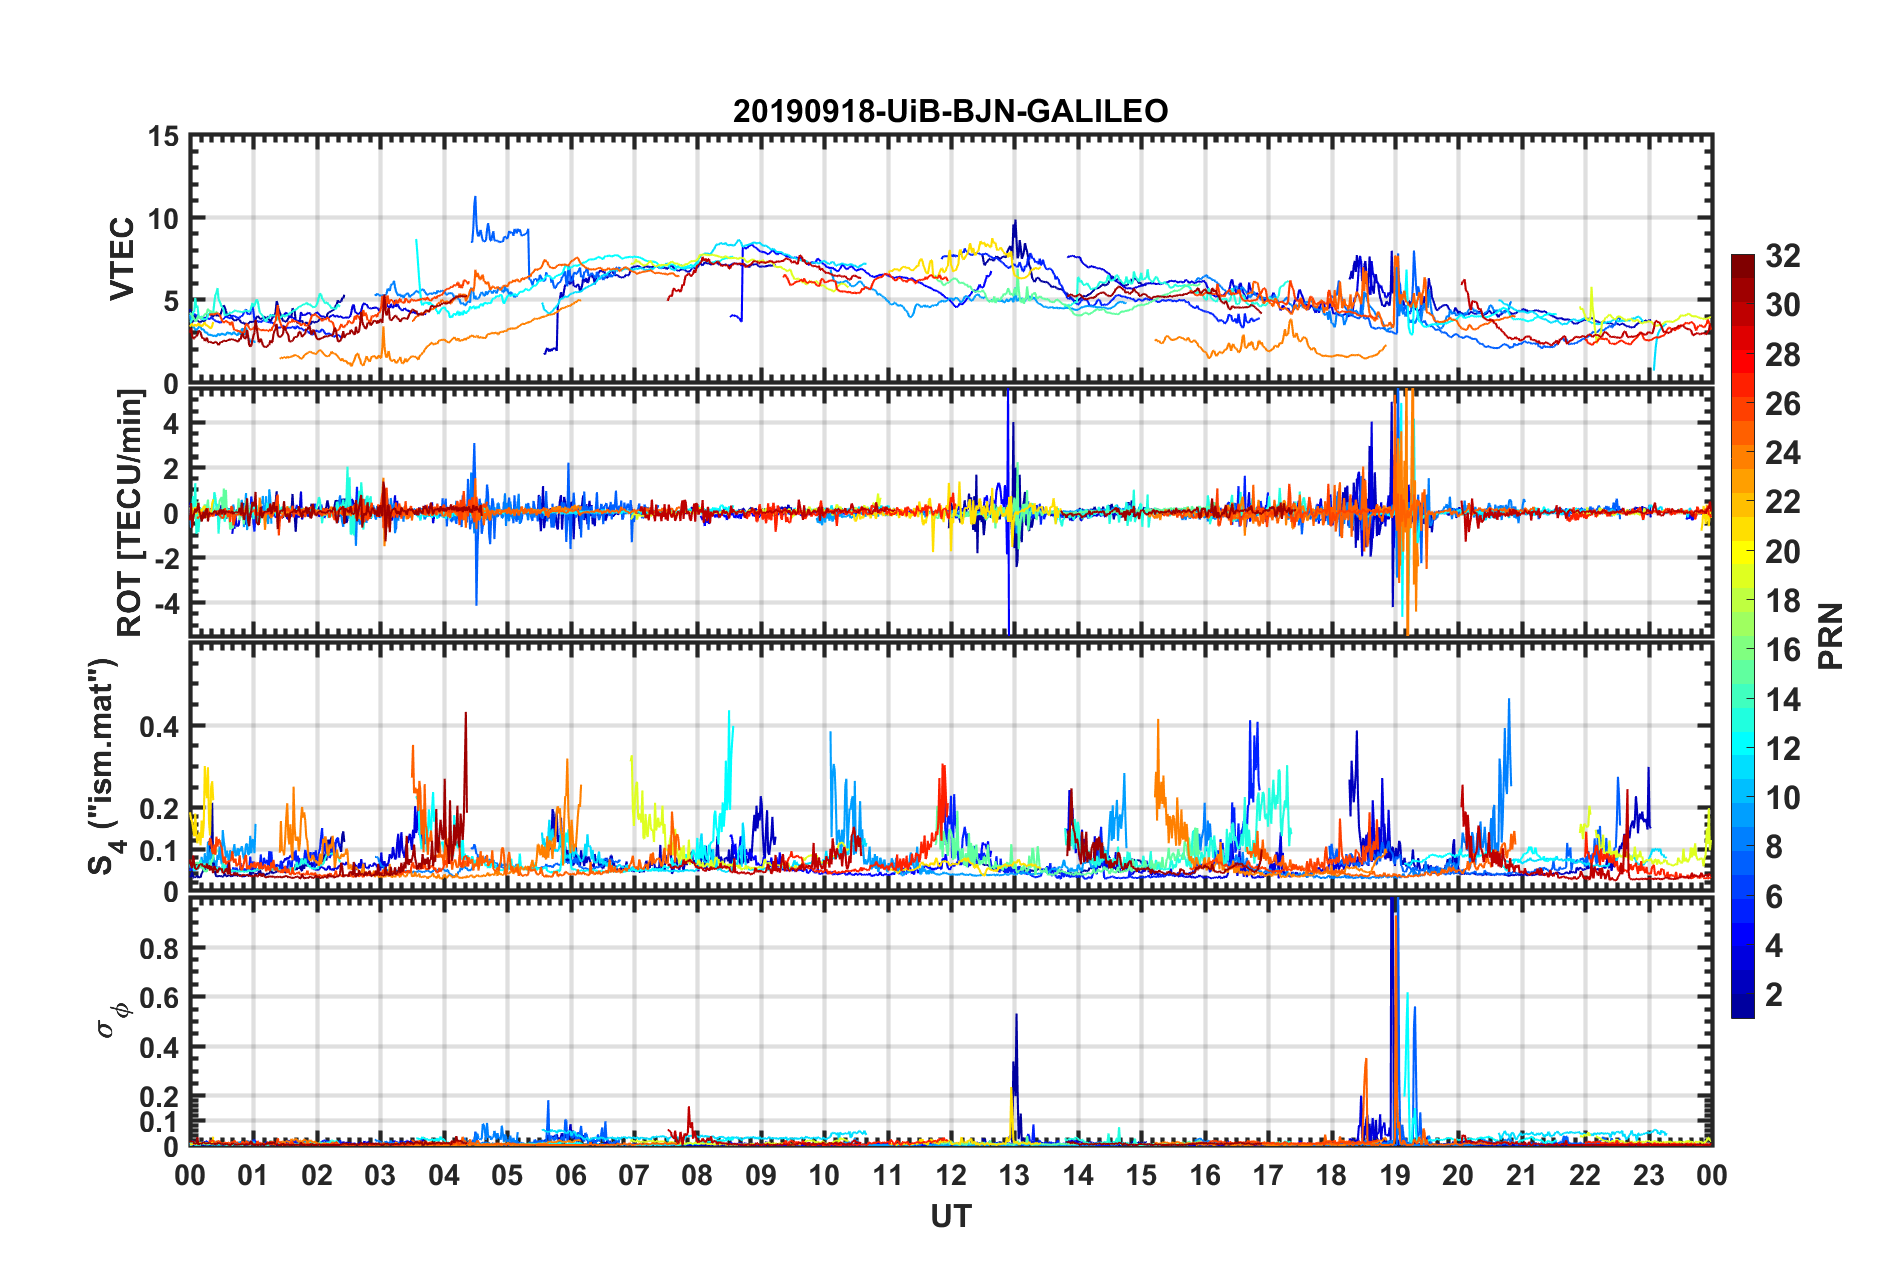This screenshot has height=1272, width=1902.
Task: Click UT hour label 17
Action: tap(1268, 1175)
